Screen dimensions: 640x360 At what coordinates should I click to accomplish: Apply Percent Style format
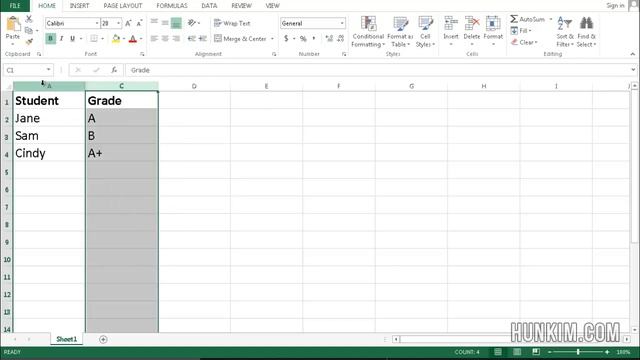click(x=303, y=38)
